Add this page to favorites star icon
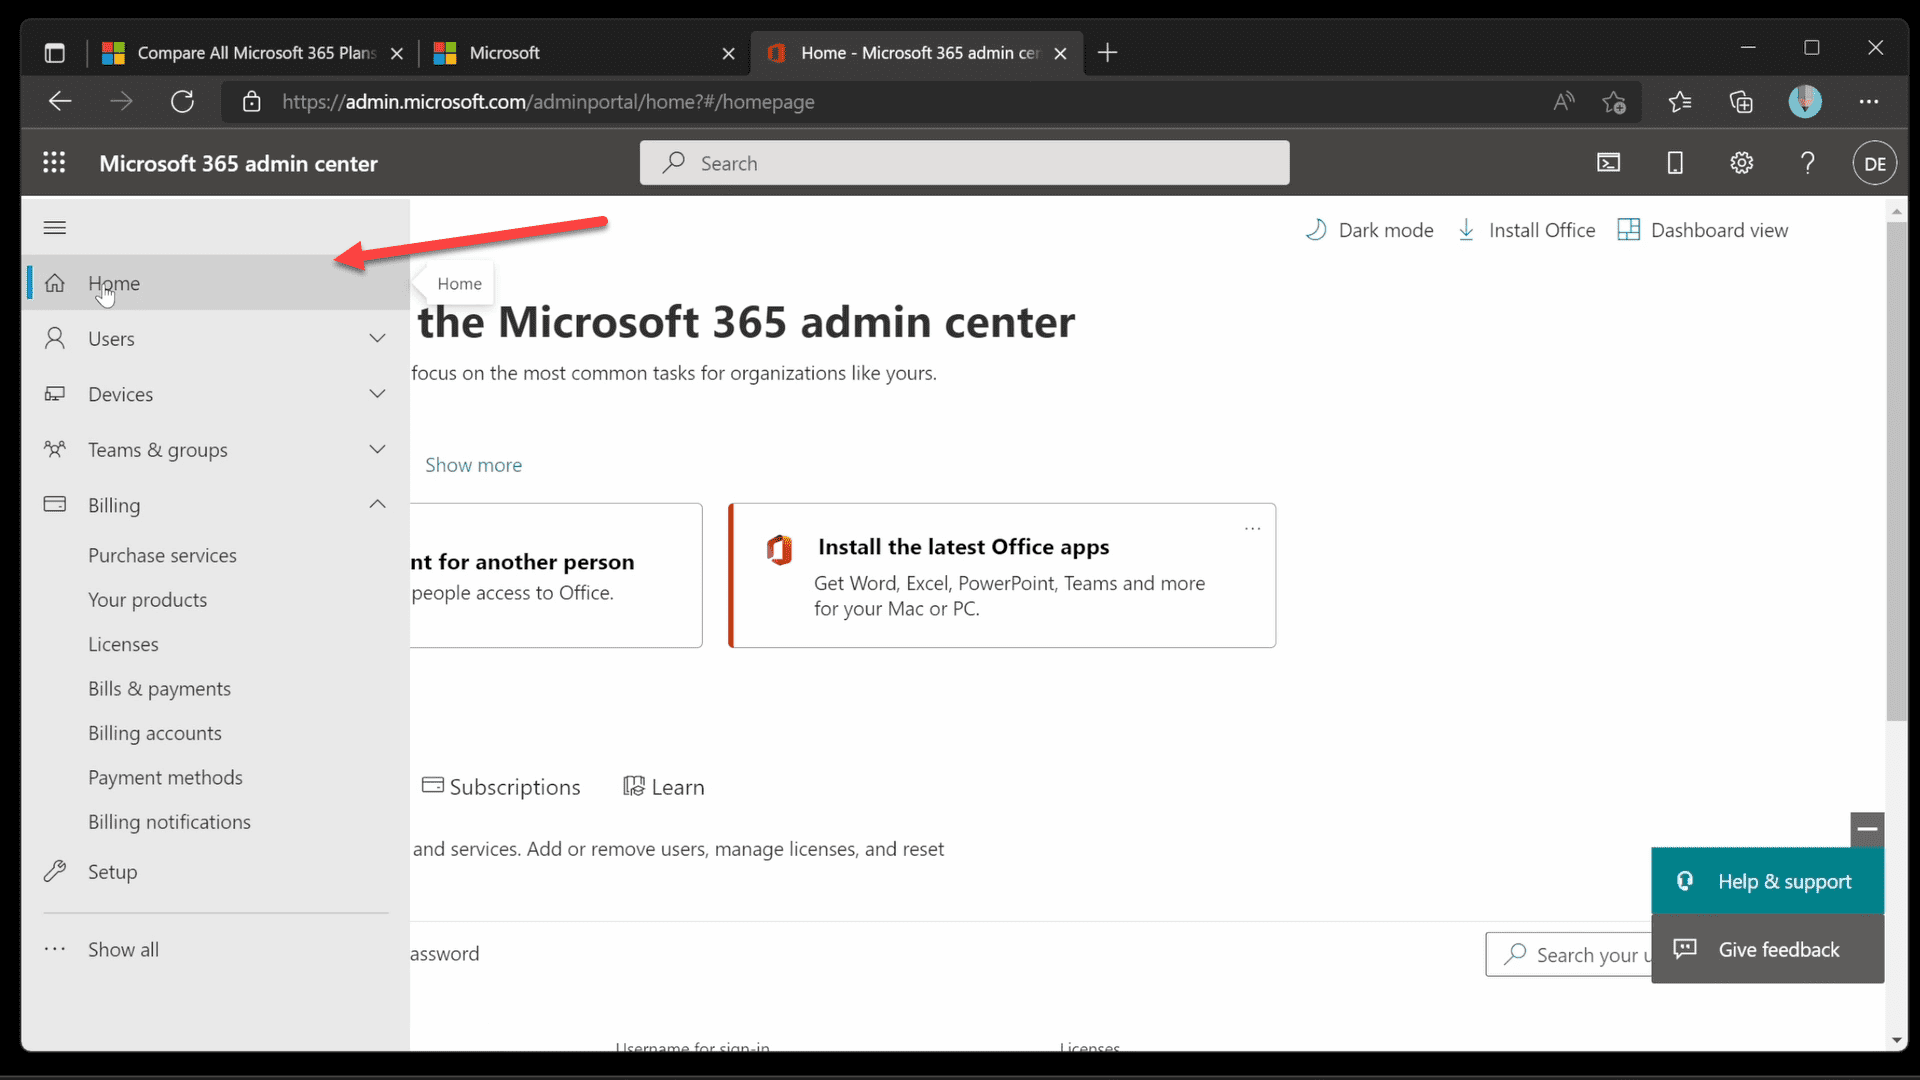 [1613, 101]
